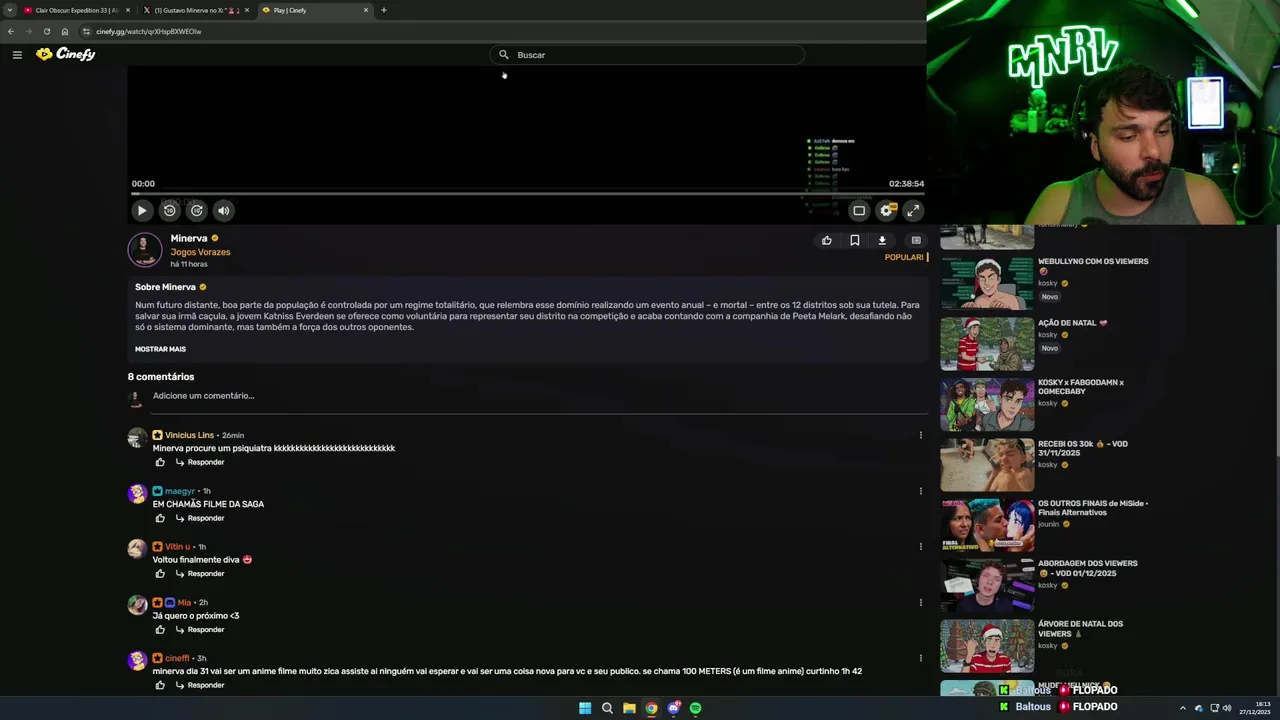Open AÇÃO DE NATAL video thumbnail
1280x720 pixels.
(x=987, y=343)
